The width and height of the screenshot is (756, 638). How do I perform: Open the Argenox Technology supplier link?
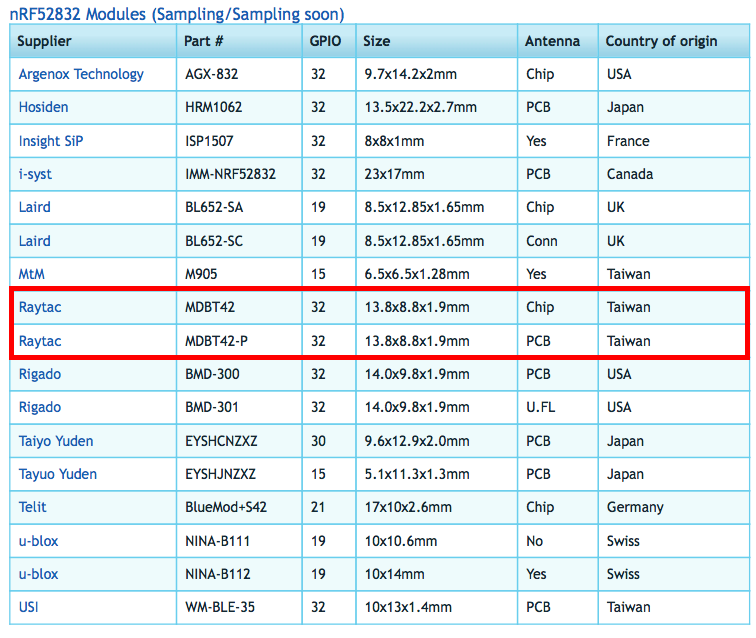coord(81,74)
